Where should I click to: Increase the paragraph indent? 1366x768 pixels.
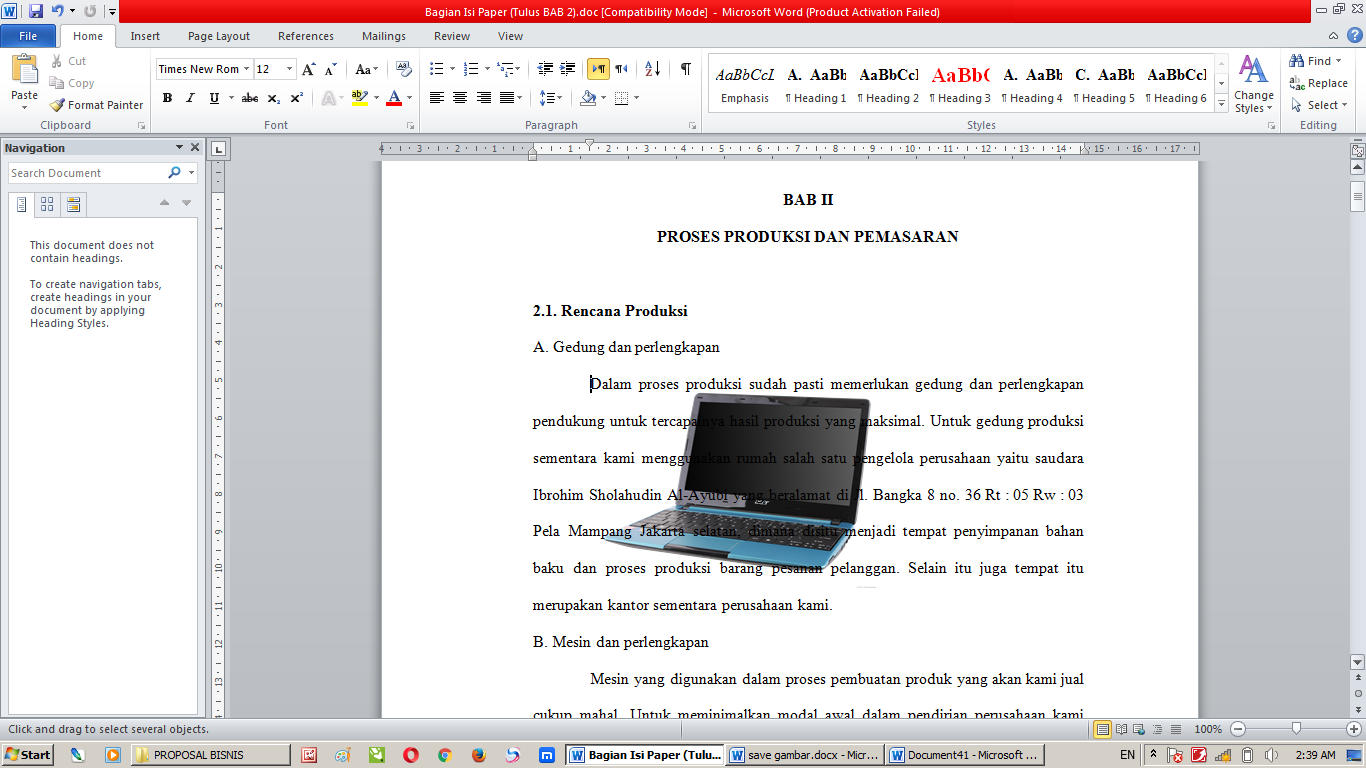[x=568, y=69]
